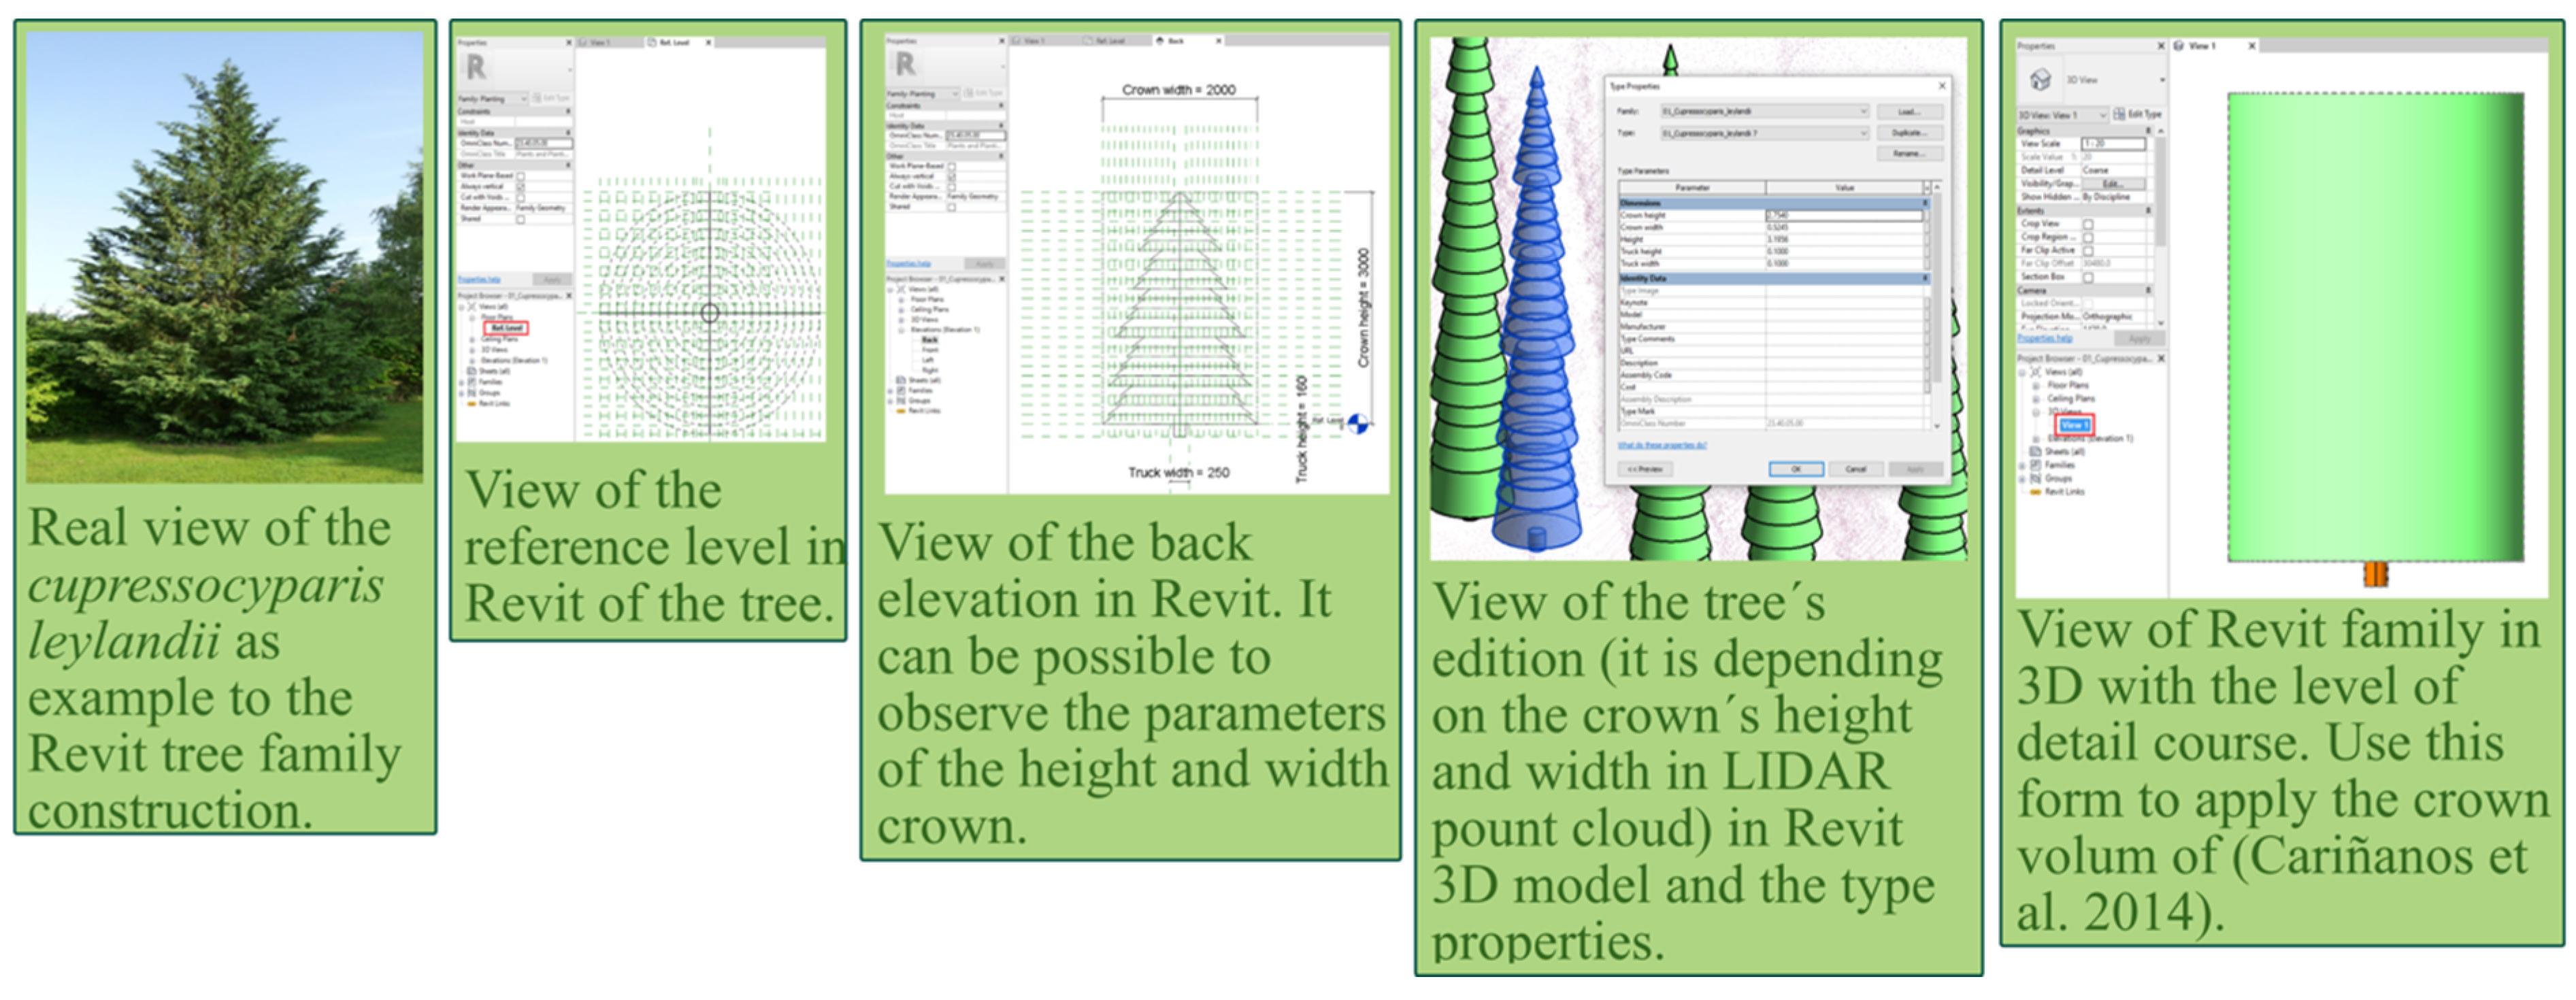
Task: Click the Revit Links icon in 3D project browser
Action: pyautogui.click(x=2035, y=492)
